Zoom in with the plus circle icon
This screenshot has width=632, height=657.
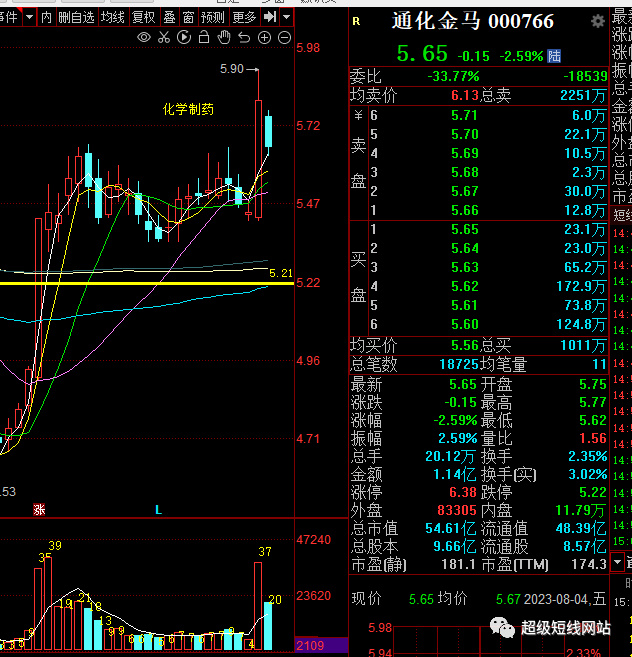[264, 38]
